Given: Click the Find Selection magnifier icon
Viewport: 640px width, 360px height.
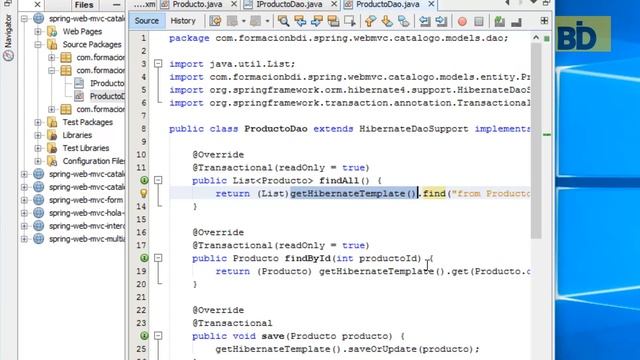Looking at the screenshot, I should pyautogui.click(x=283, y=21).
